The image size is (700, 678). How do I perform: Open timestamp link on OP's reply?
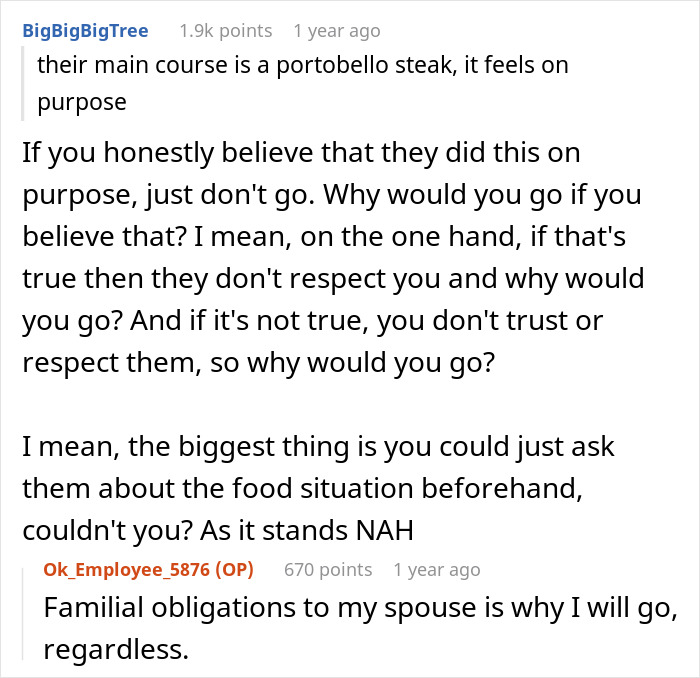click(437, 570)
